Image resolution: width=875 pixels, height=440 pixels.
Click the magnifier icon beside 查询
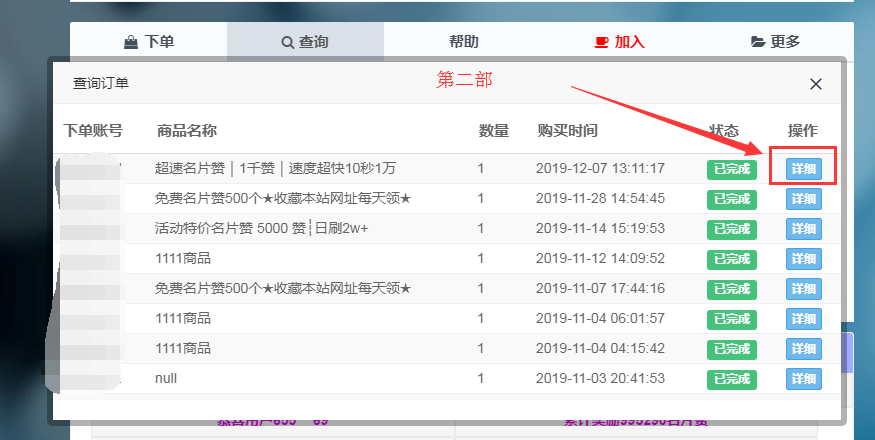click(288, 42)
